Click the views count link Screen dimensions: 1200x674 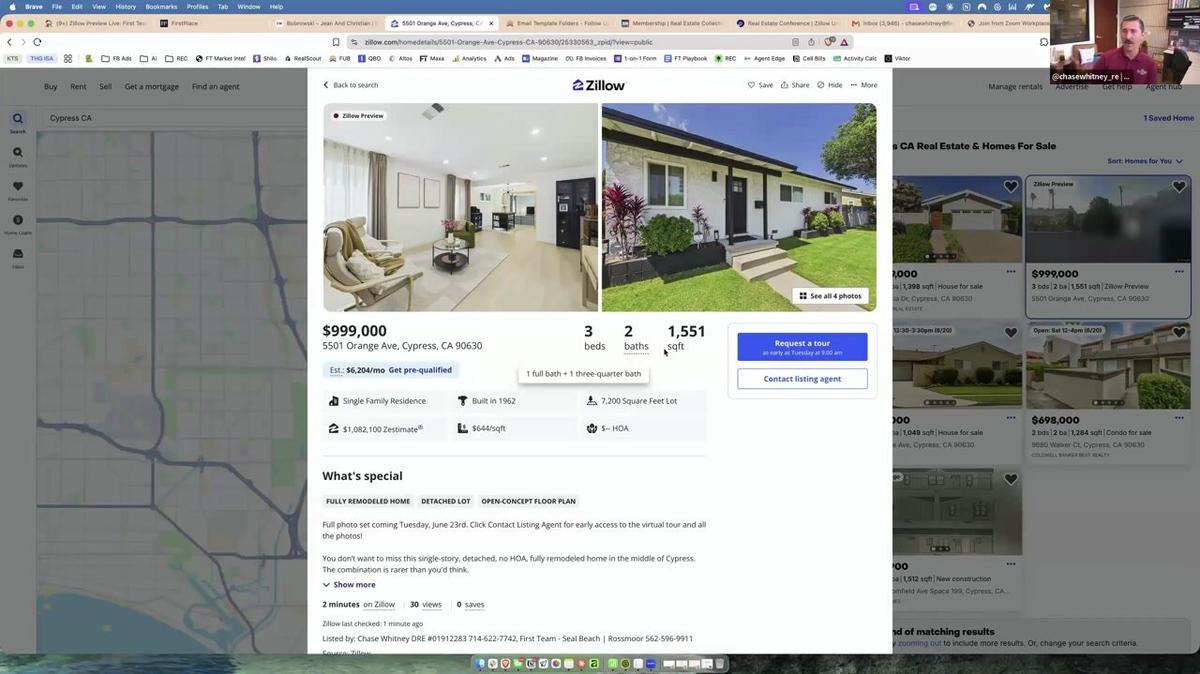432,604
